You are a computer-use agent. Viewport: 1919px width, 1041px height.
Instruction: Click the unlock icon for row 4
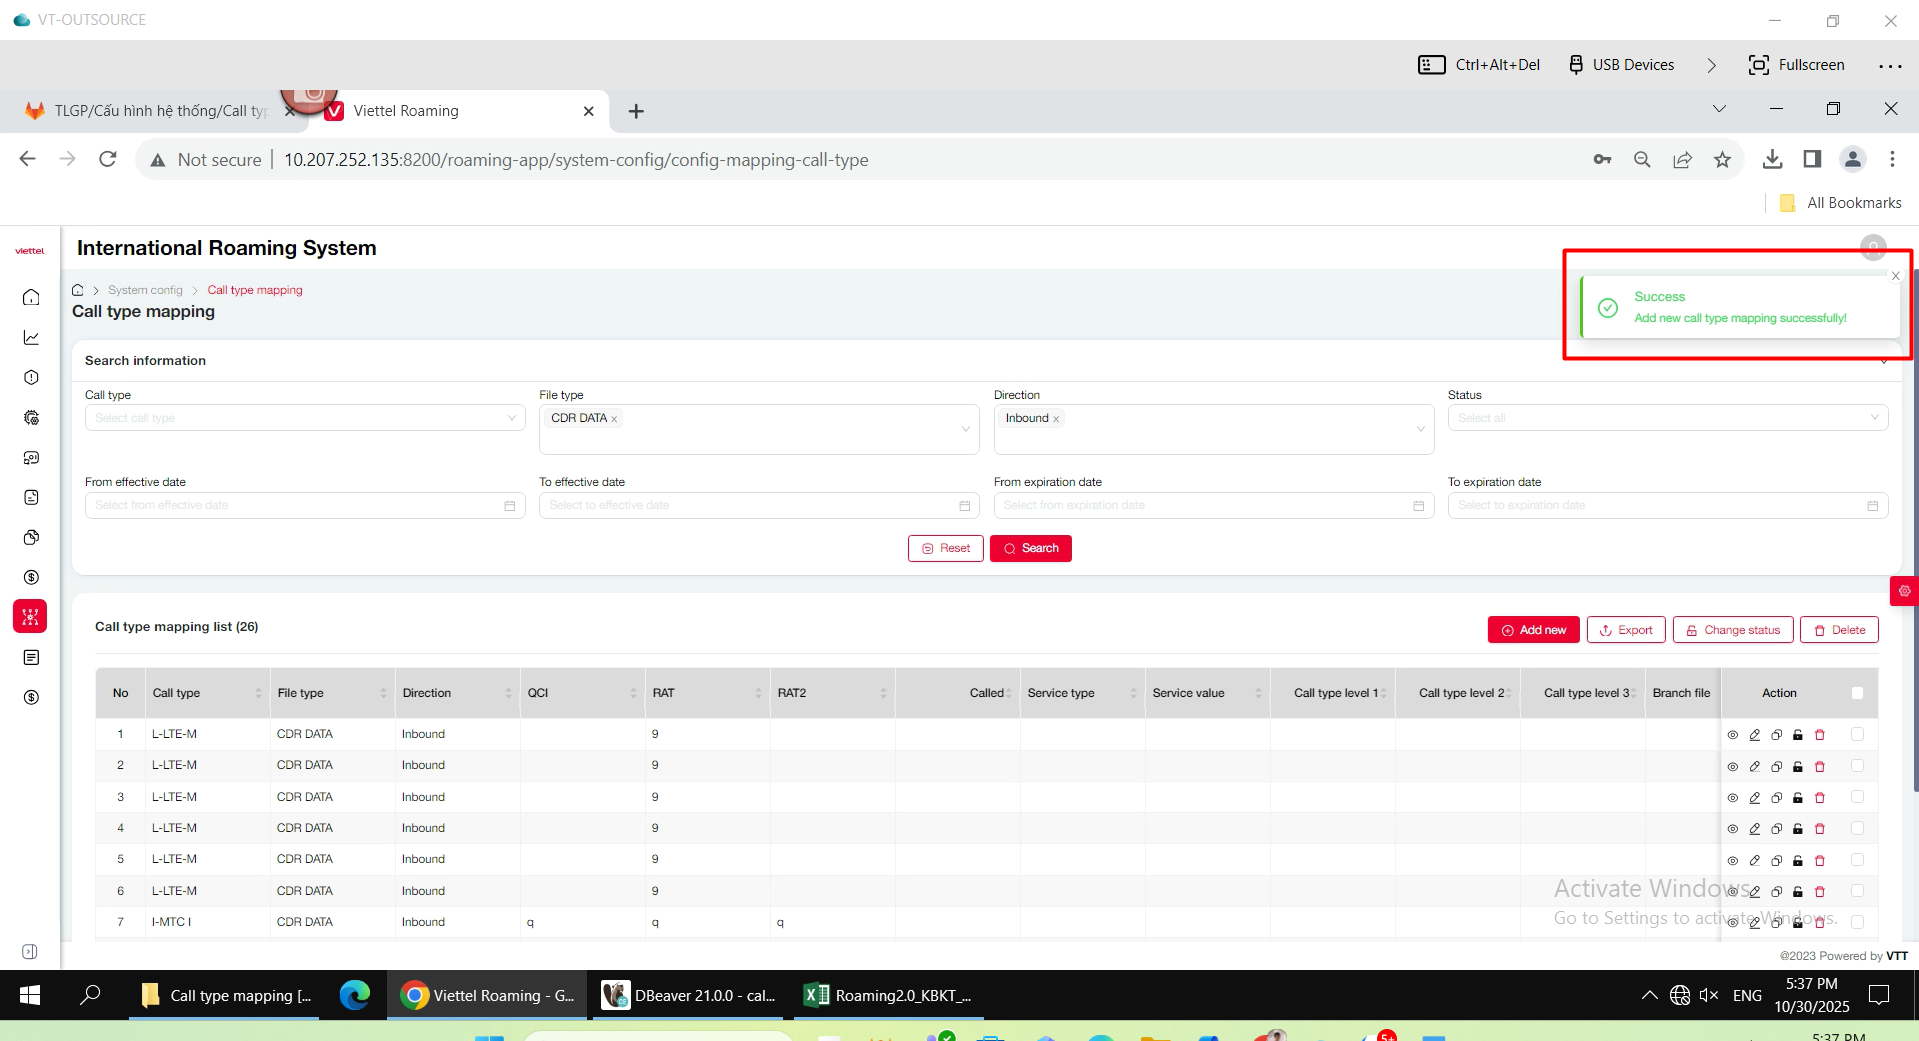[1798, 829]
